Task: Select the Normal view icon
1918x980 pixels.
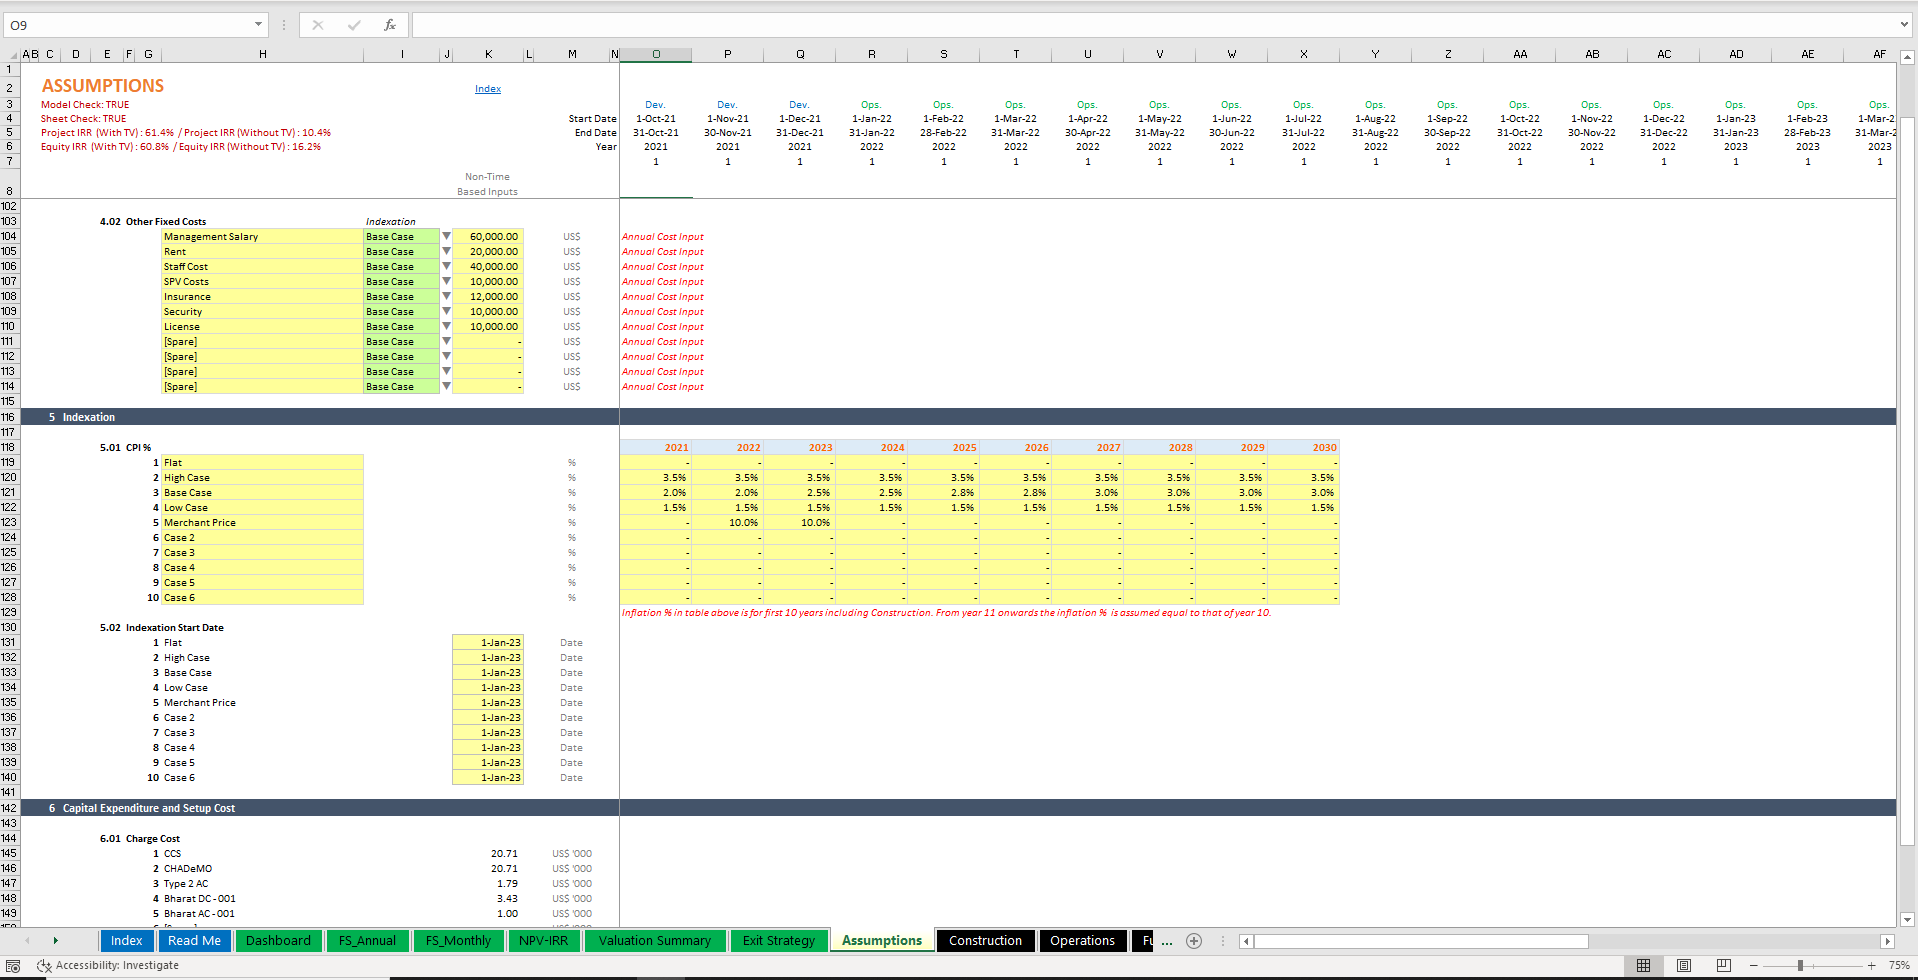Action: (x=1643, y=965)
